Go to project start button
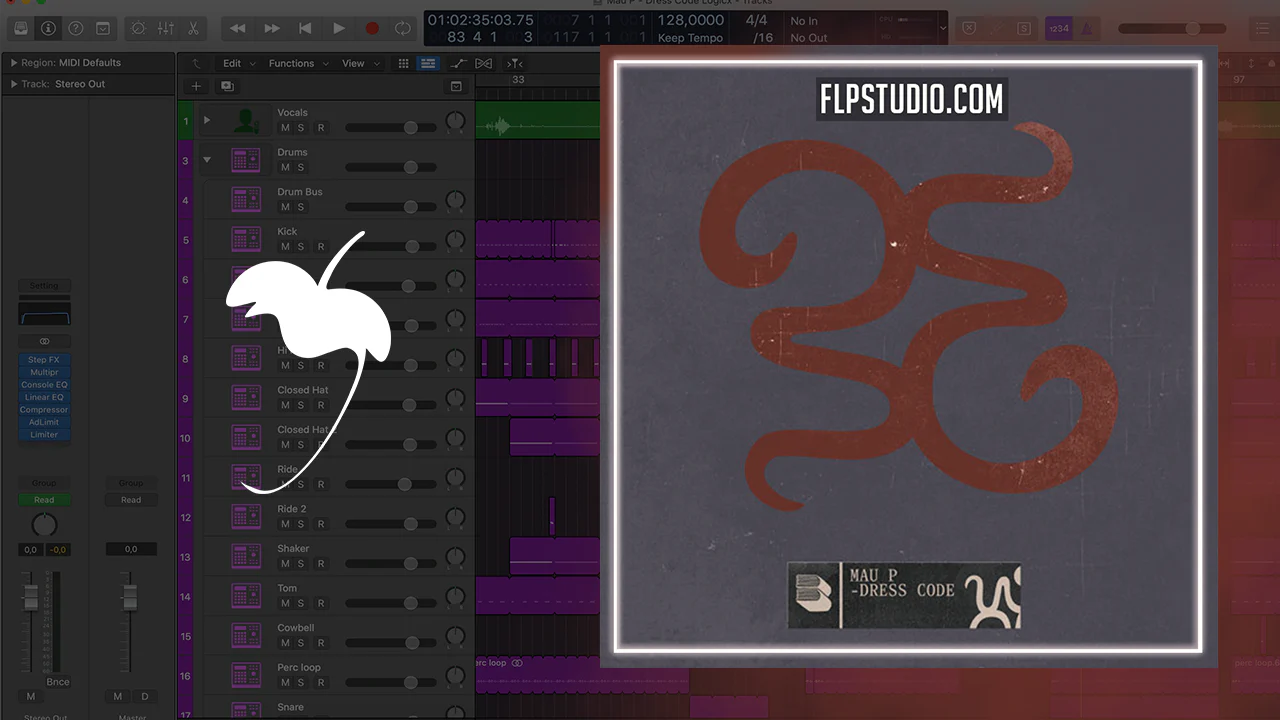The width and height of the screenshot is (1280, 720). [x=305, y=29]
